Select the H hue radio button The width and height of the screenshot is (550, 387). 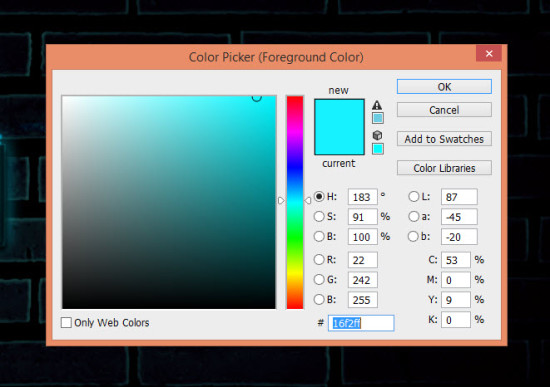[x=319, y=196]
